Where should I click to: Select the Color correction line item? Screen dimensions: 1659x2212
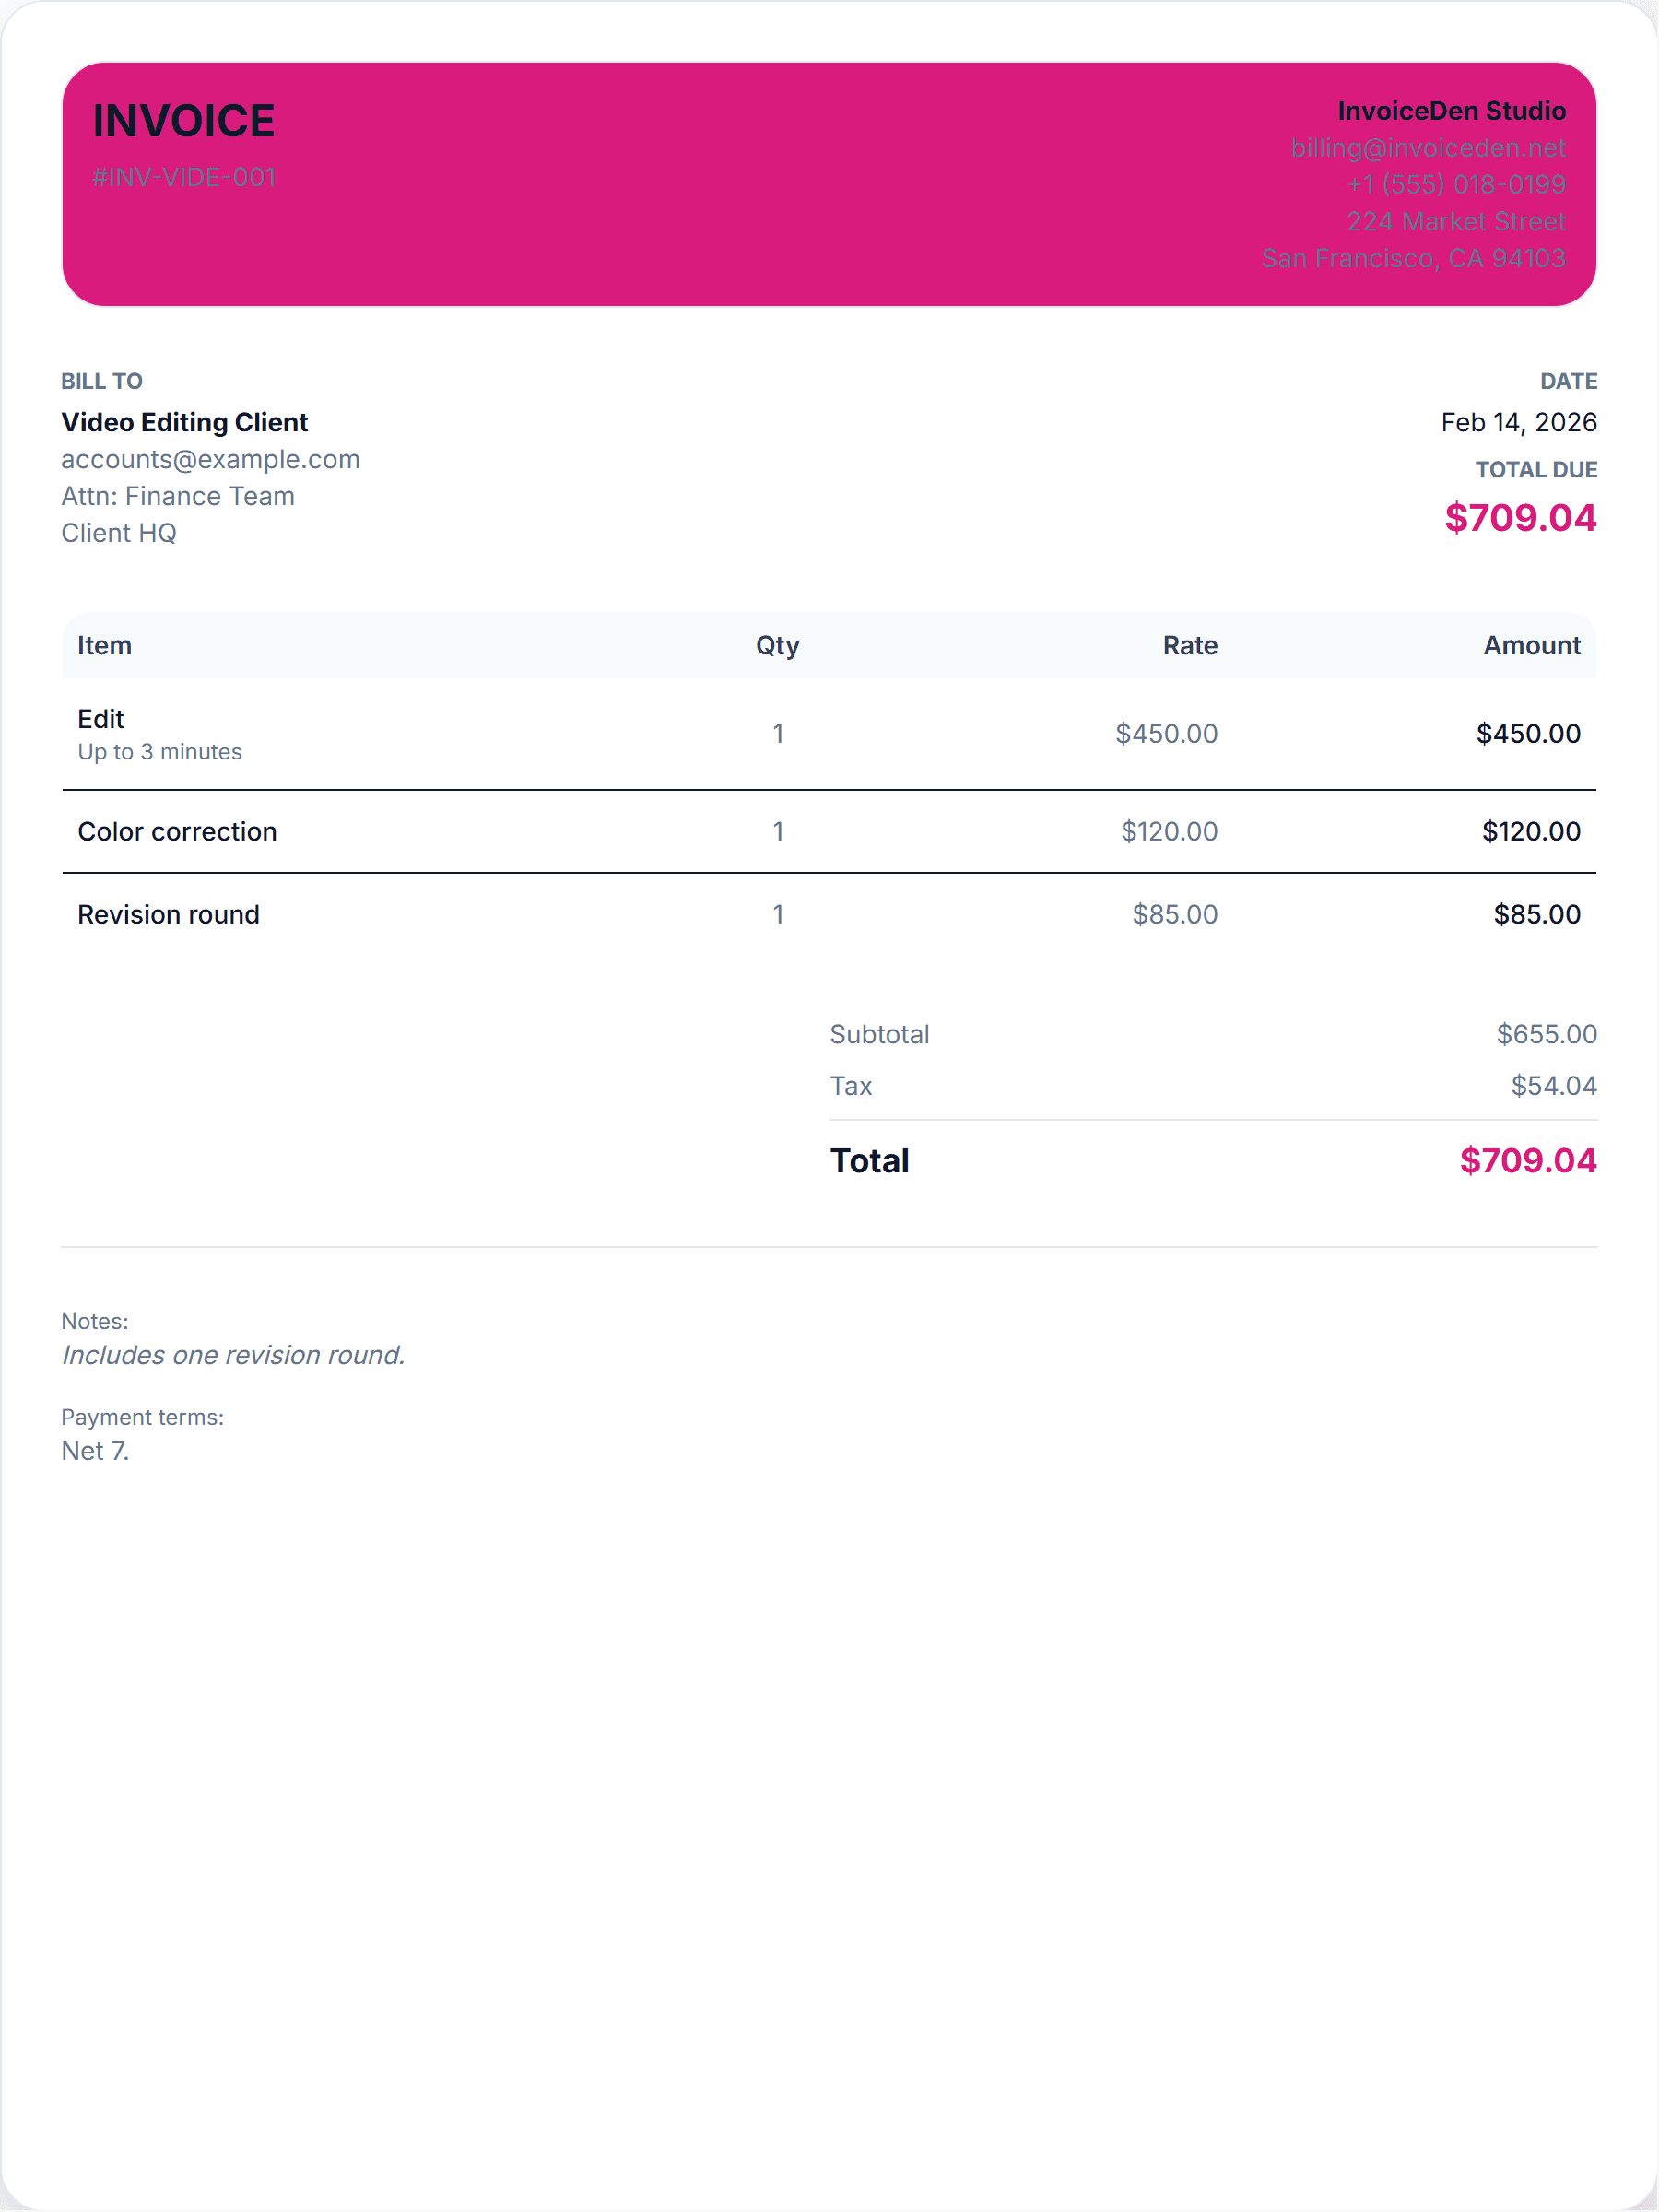[x=177, y=832]
